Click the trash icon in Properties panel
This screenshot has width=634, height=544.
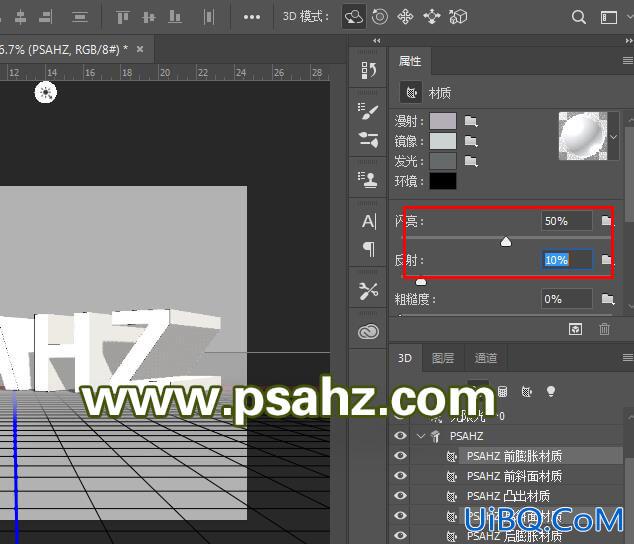pyautogui.click(x=604, y=329)
